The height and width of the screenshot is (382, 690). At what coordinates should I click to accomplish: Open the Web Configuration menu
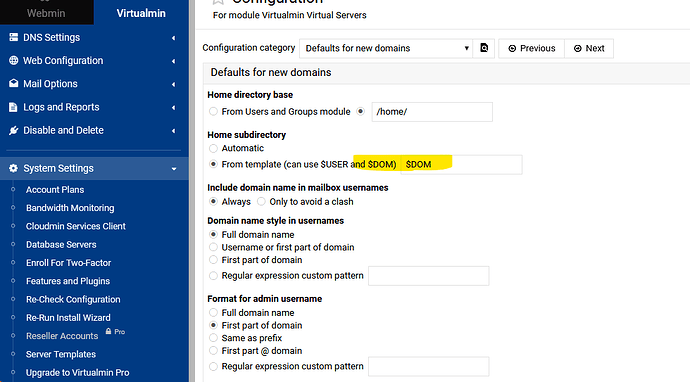click(x=63, y=60)
